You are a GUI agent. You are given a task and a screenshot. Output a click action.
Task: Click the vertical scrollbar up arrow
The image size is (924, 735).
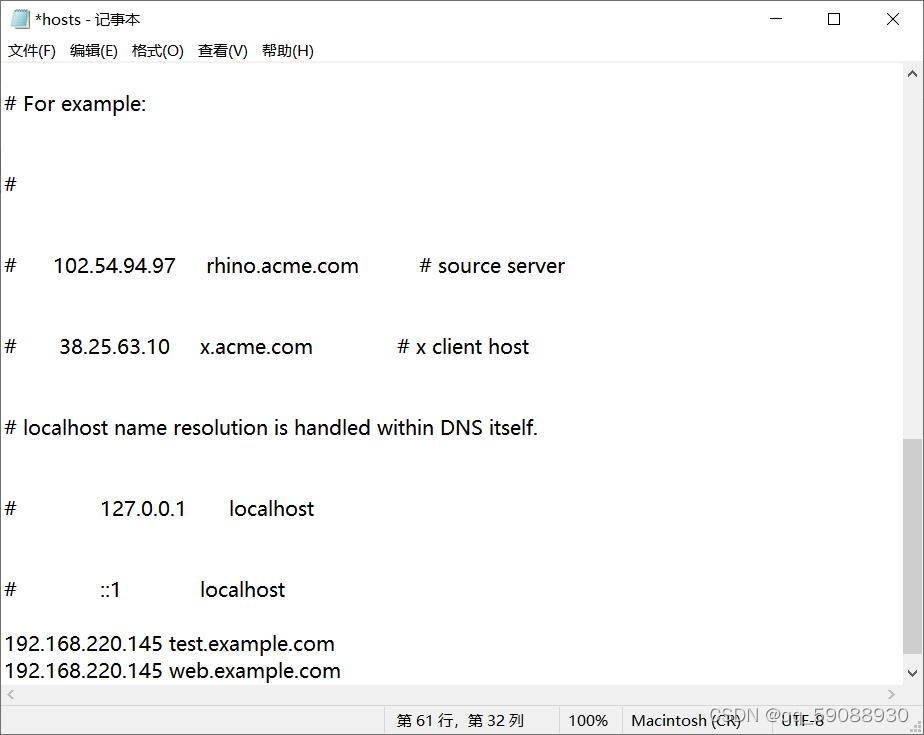pyautogui.click(x=912, y=74)
